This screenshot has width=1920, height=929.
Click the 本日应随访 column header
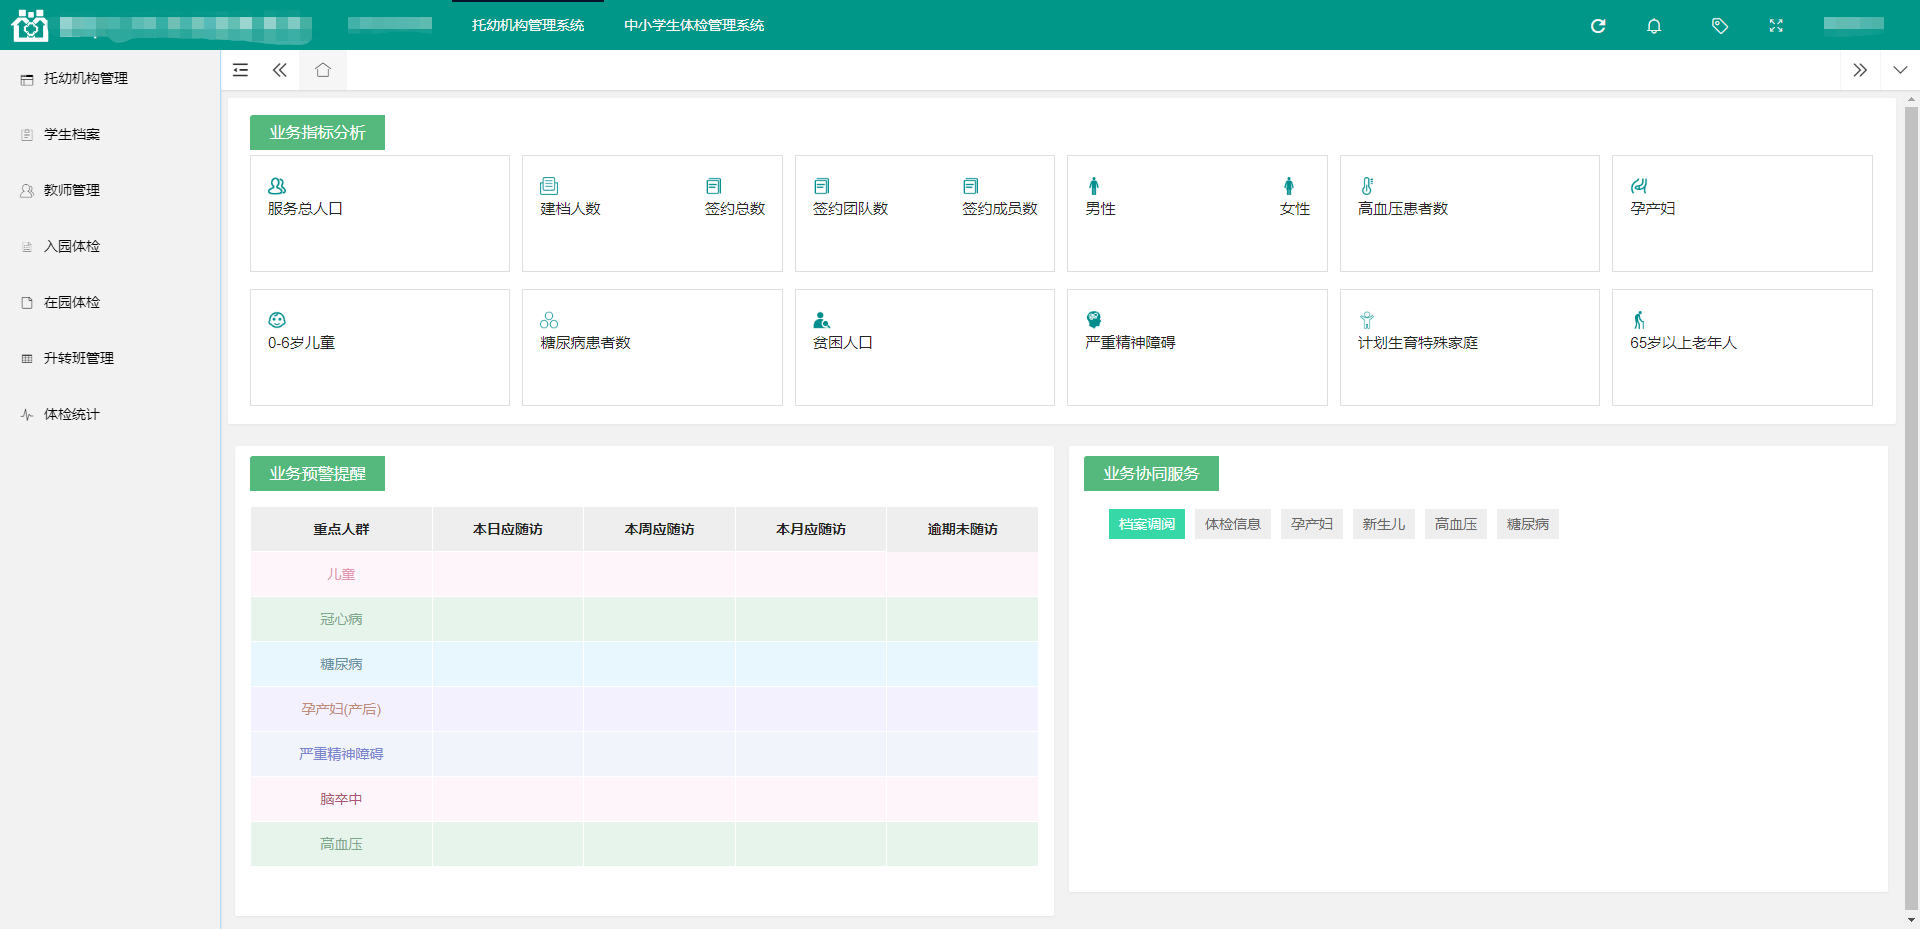pyautogui.click(x=508, y=529)
